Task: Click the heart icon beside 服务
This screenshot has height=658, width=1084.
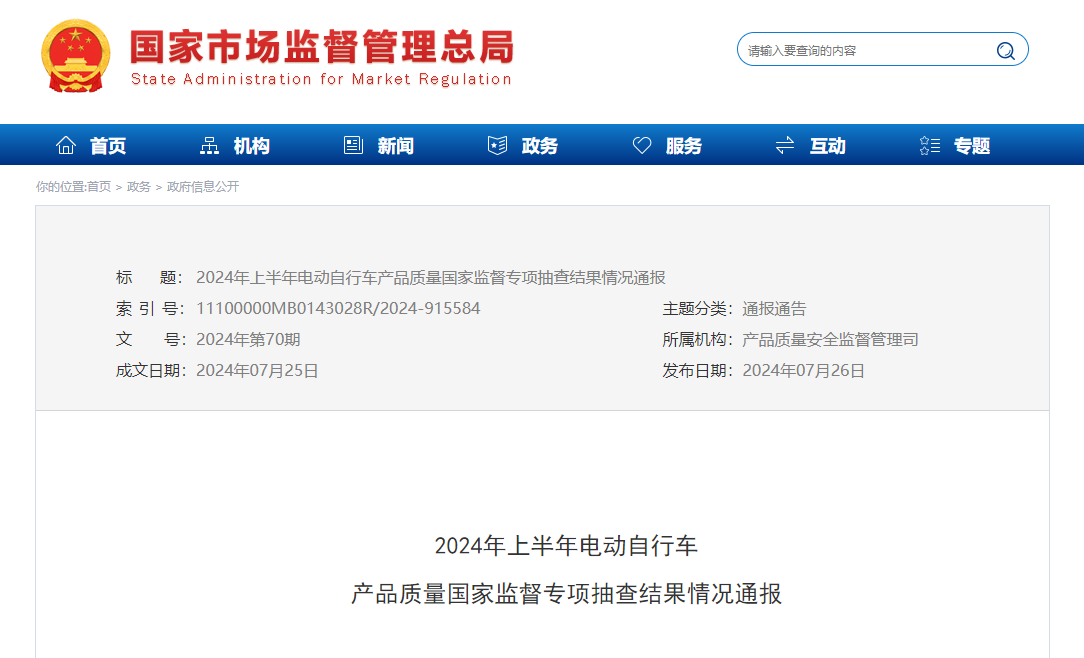Action: [x=642, y=146]
